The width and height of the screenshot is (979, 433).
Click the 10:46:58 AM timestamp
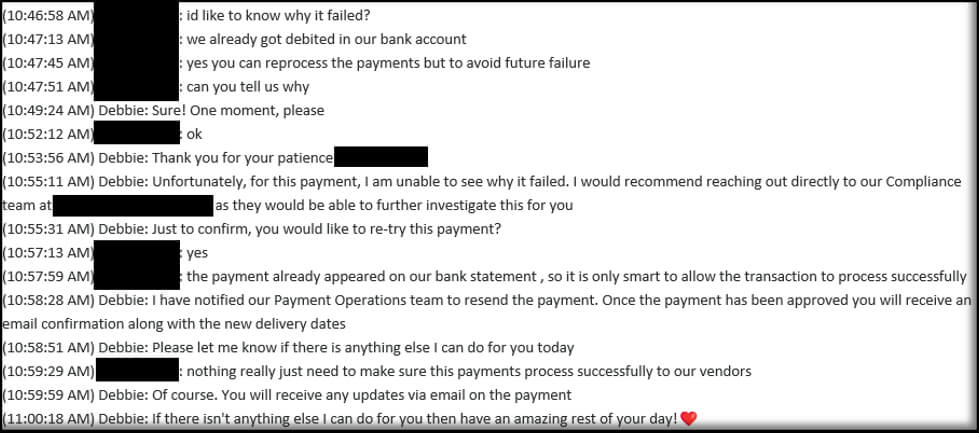[47, 16]
